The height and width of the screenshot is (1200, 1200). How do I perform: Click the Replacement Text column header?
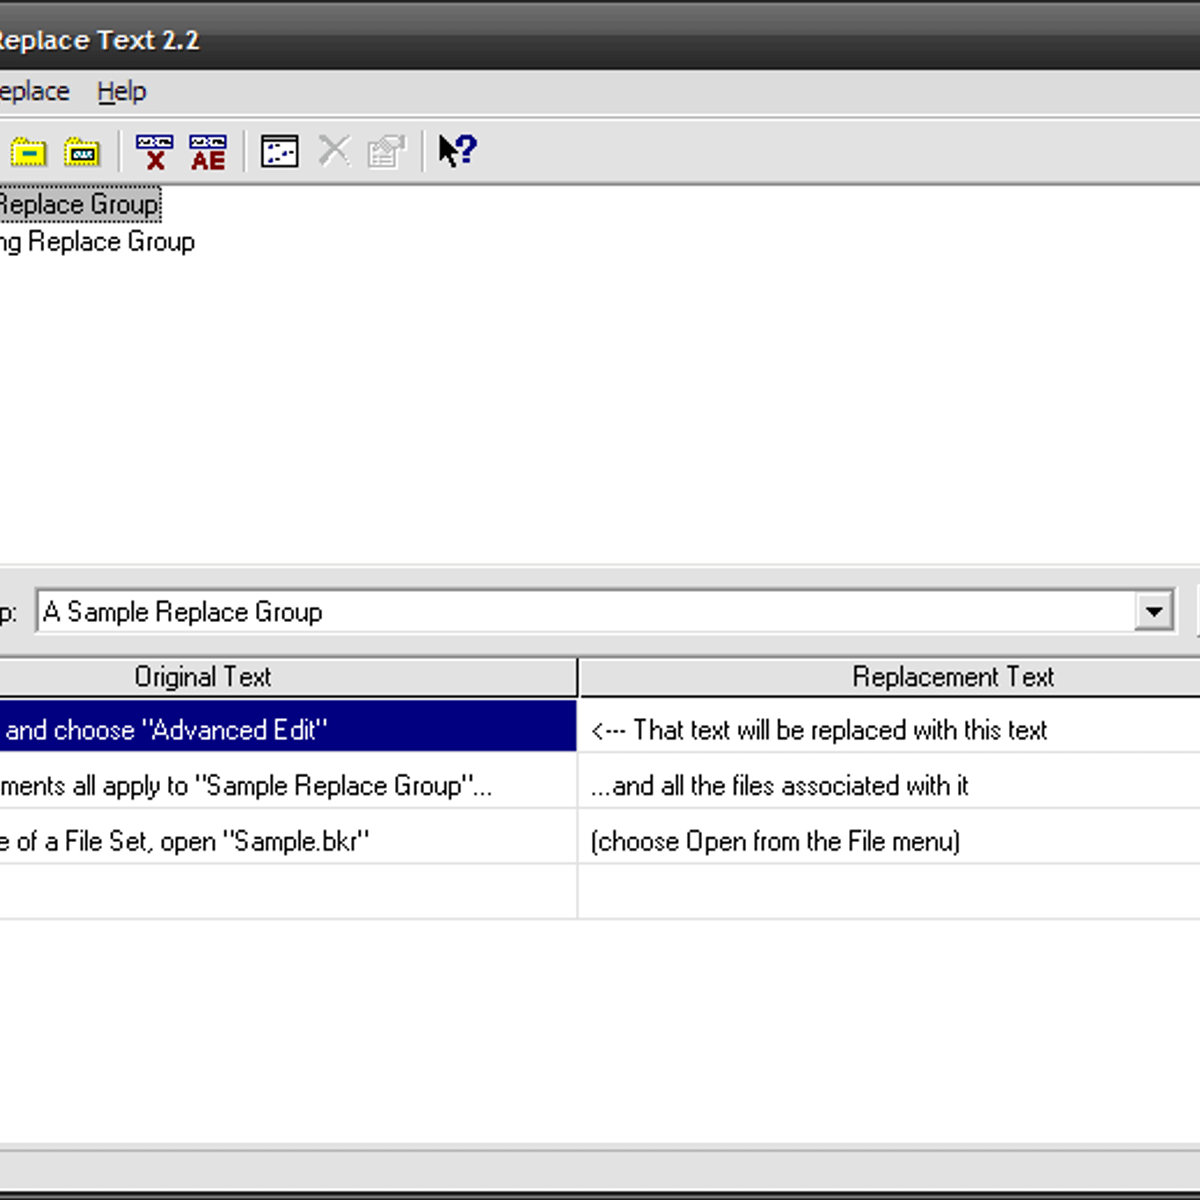point(952,677)
